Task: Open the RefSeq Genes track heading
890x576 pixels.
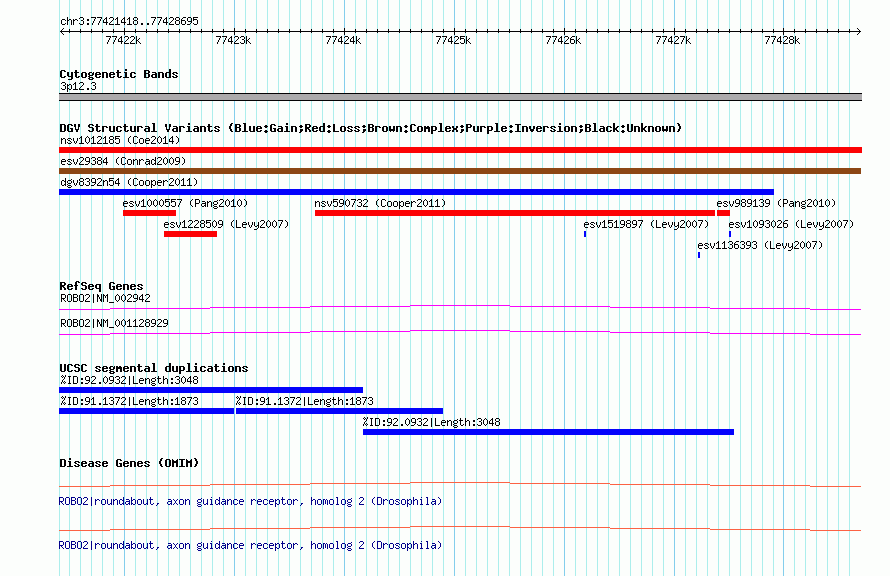Action: [x=101, y=286]
